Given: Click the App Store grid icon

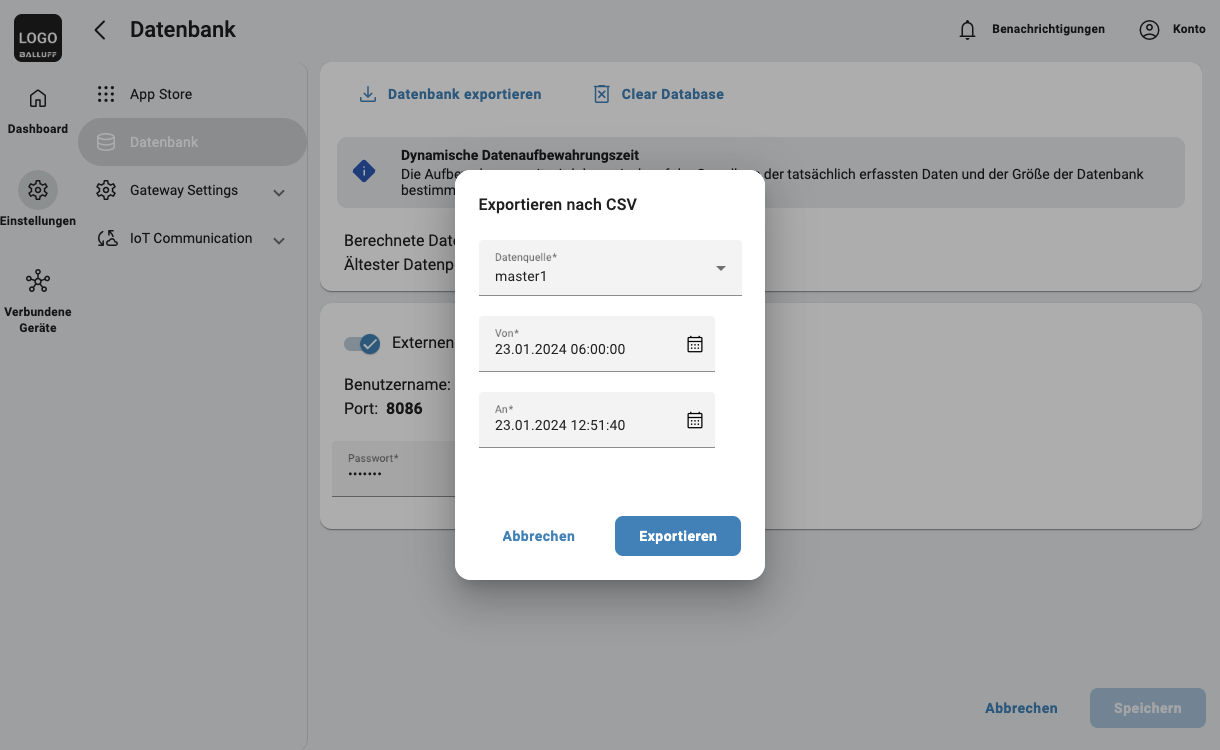Looking at the screenshot, I should [106, 94].
